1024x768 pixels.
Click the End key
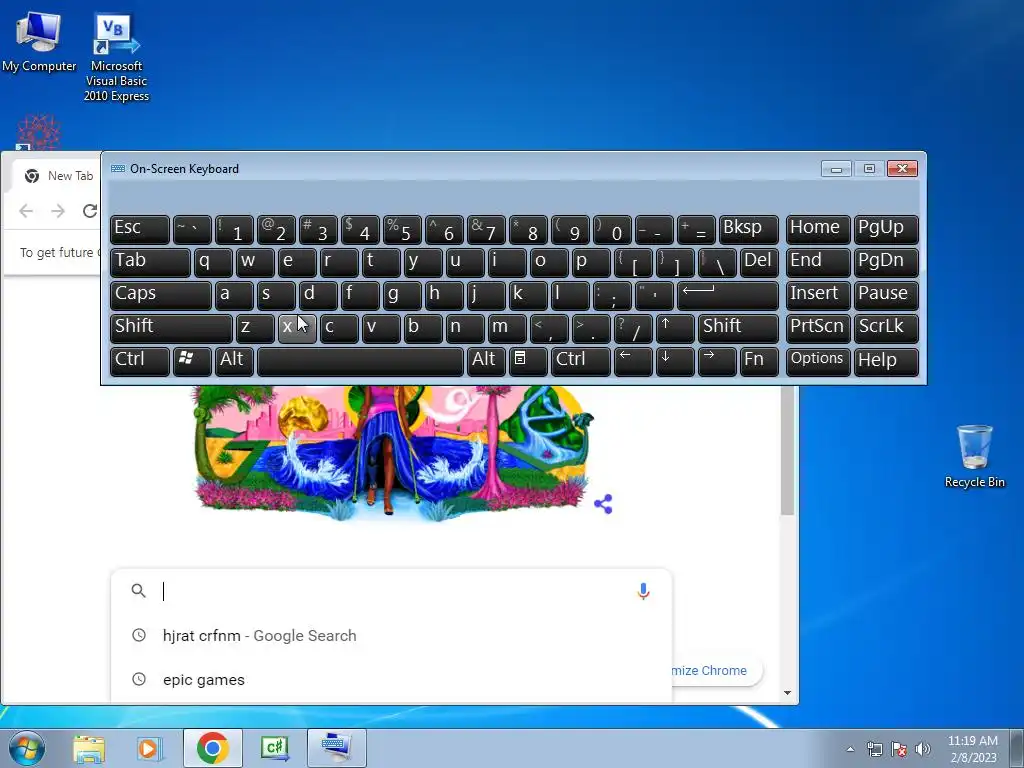[818, 262]
